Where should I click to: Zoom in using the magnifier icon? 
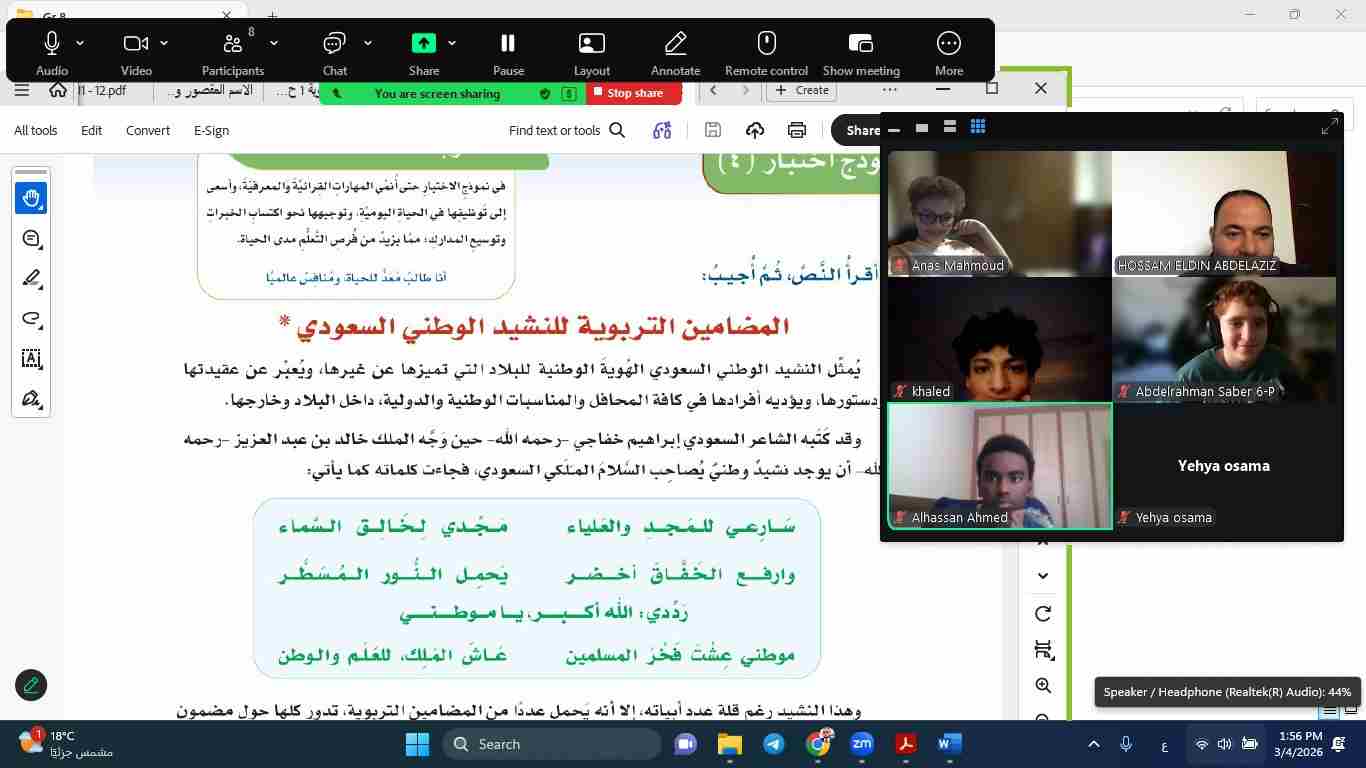(x=1043, y=685)
